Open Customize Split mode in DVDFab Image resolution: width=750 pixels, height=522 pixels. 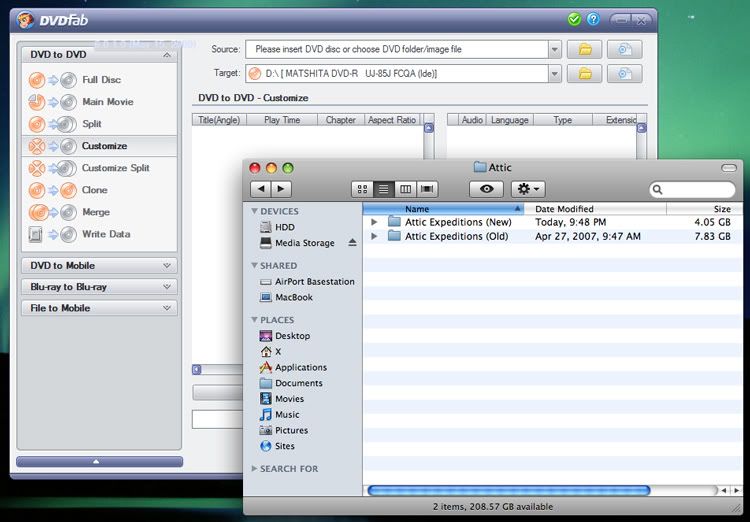point(100,168)
